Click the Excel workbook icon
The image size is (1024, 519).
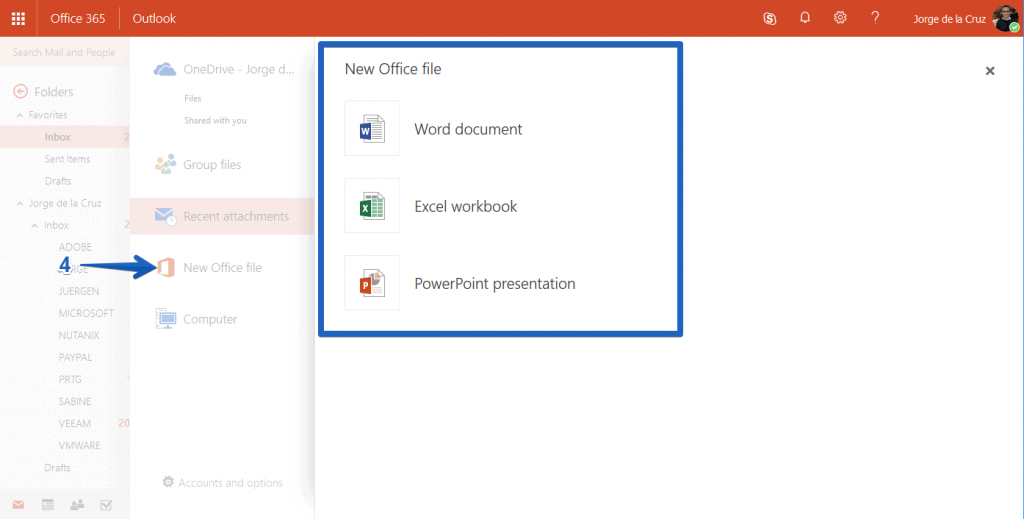(372, 206)
